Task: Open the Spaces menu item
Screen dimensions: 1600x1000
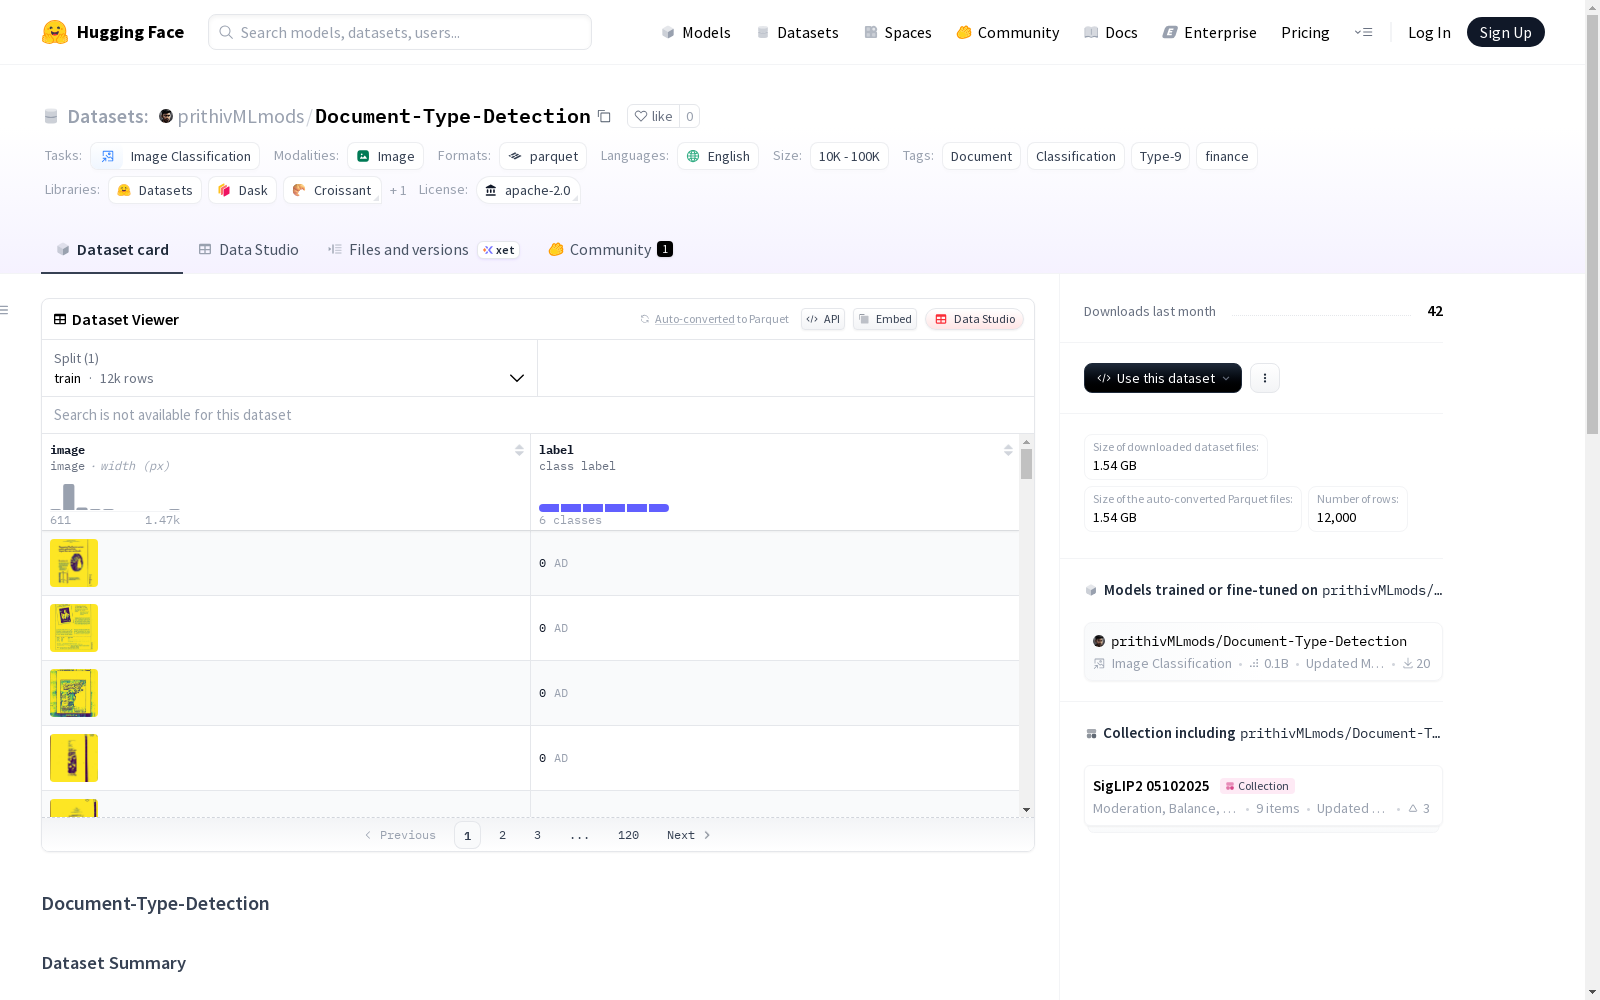Action: click(x=898, y=32)
